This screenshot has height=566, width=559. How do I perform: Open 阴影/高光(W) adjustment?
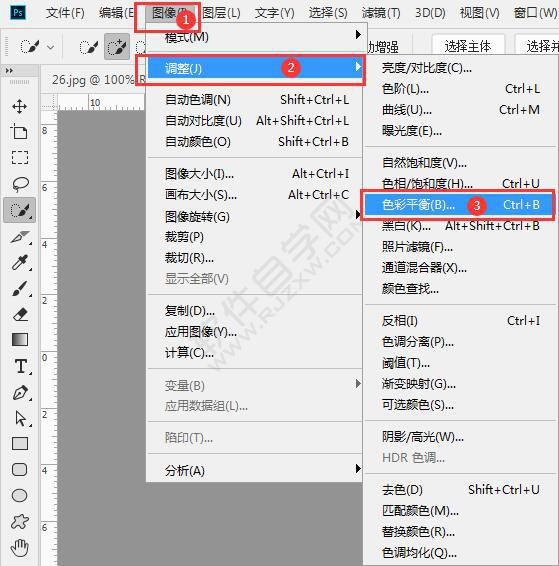pos(460,437)
